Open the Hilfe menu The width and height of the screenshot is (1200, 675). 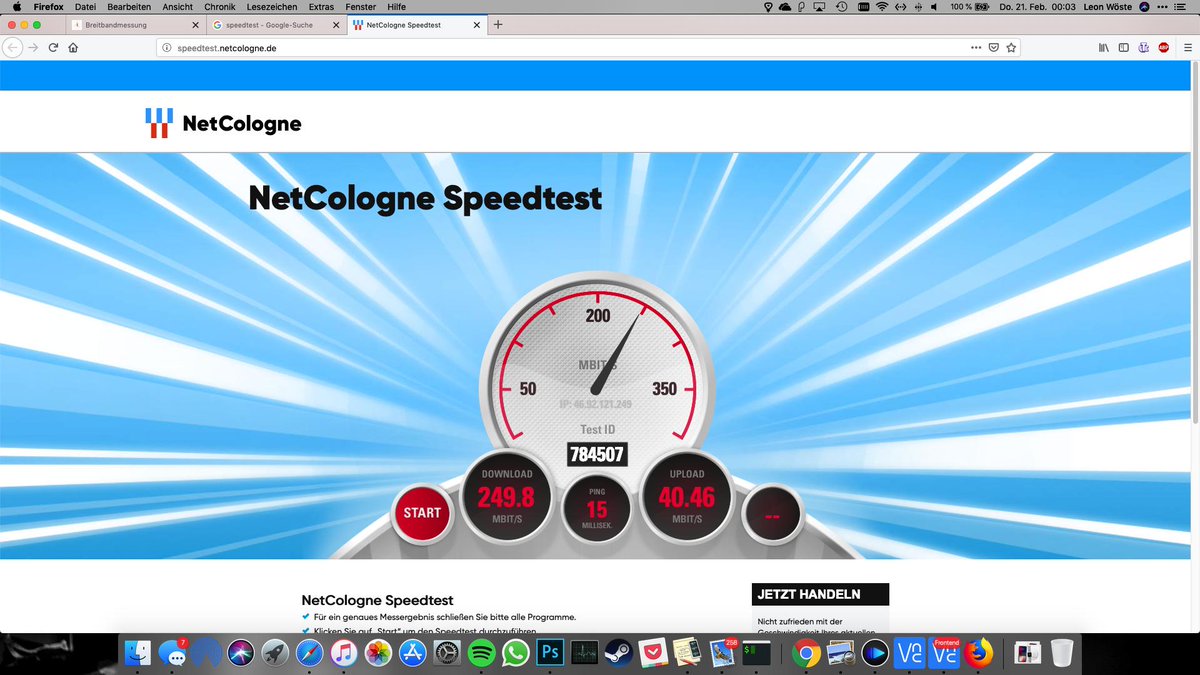[x=396, y=7]
